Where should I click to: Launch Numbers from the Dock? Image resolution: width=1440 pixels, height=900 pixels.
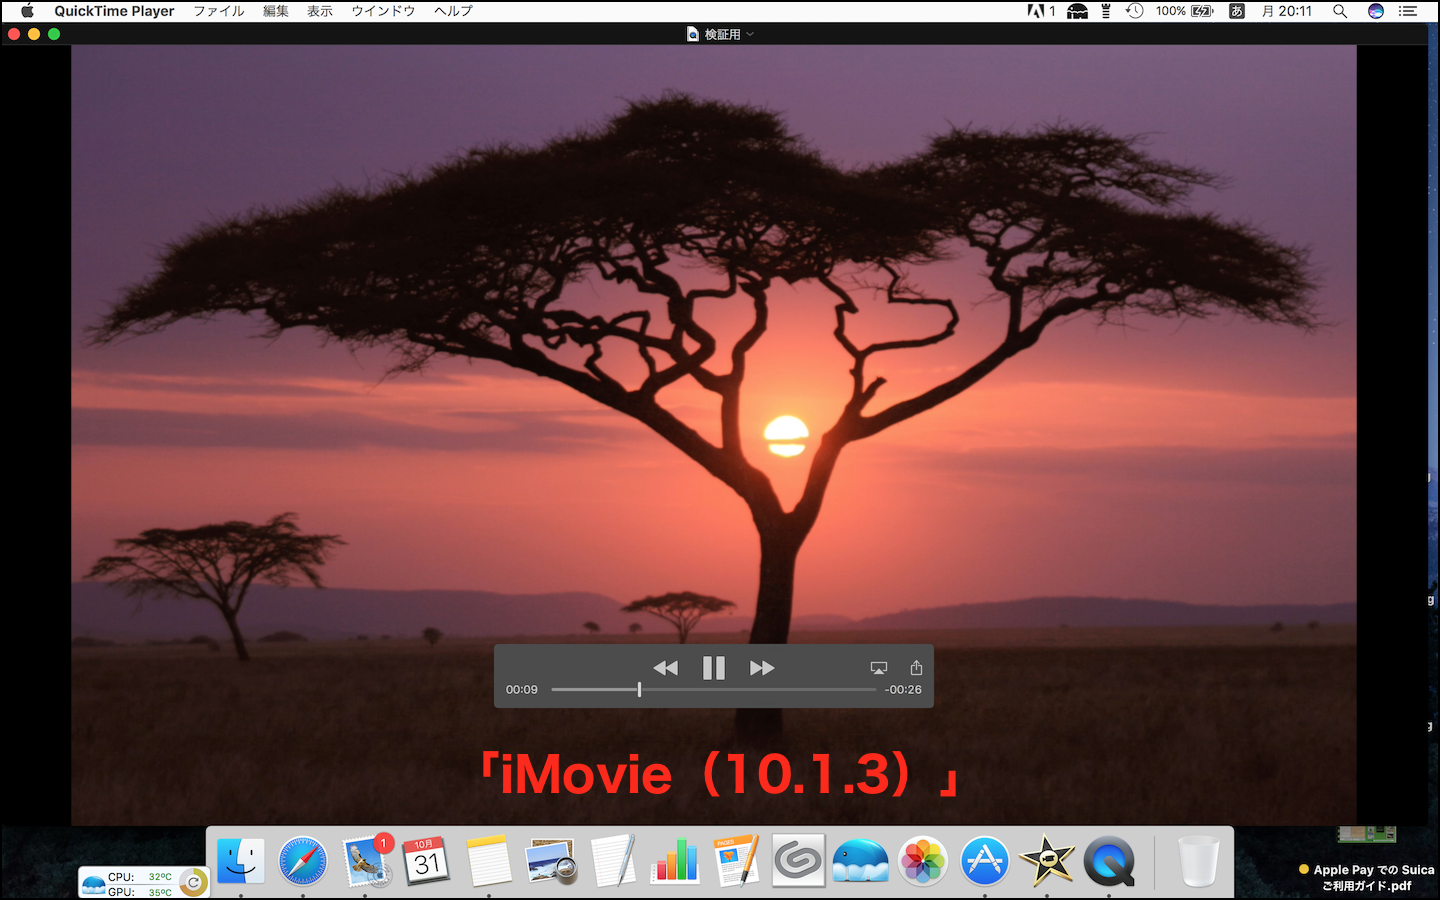click(x=675, y=861)
